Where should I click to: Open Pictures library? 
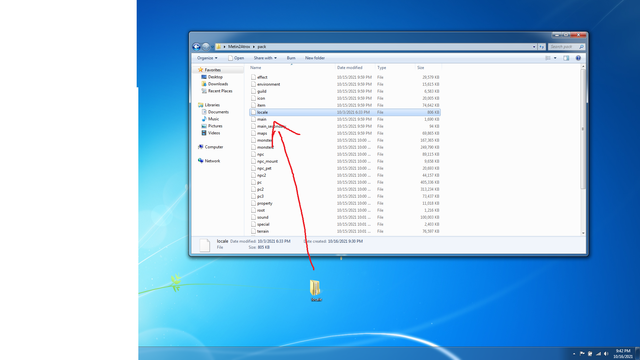point(212,126)
